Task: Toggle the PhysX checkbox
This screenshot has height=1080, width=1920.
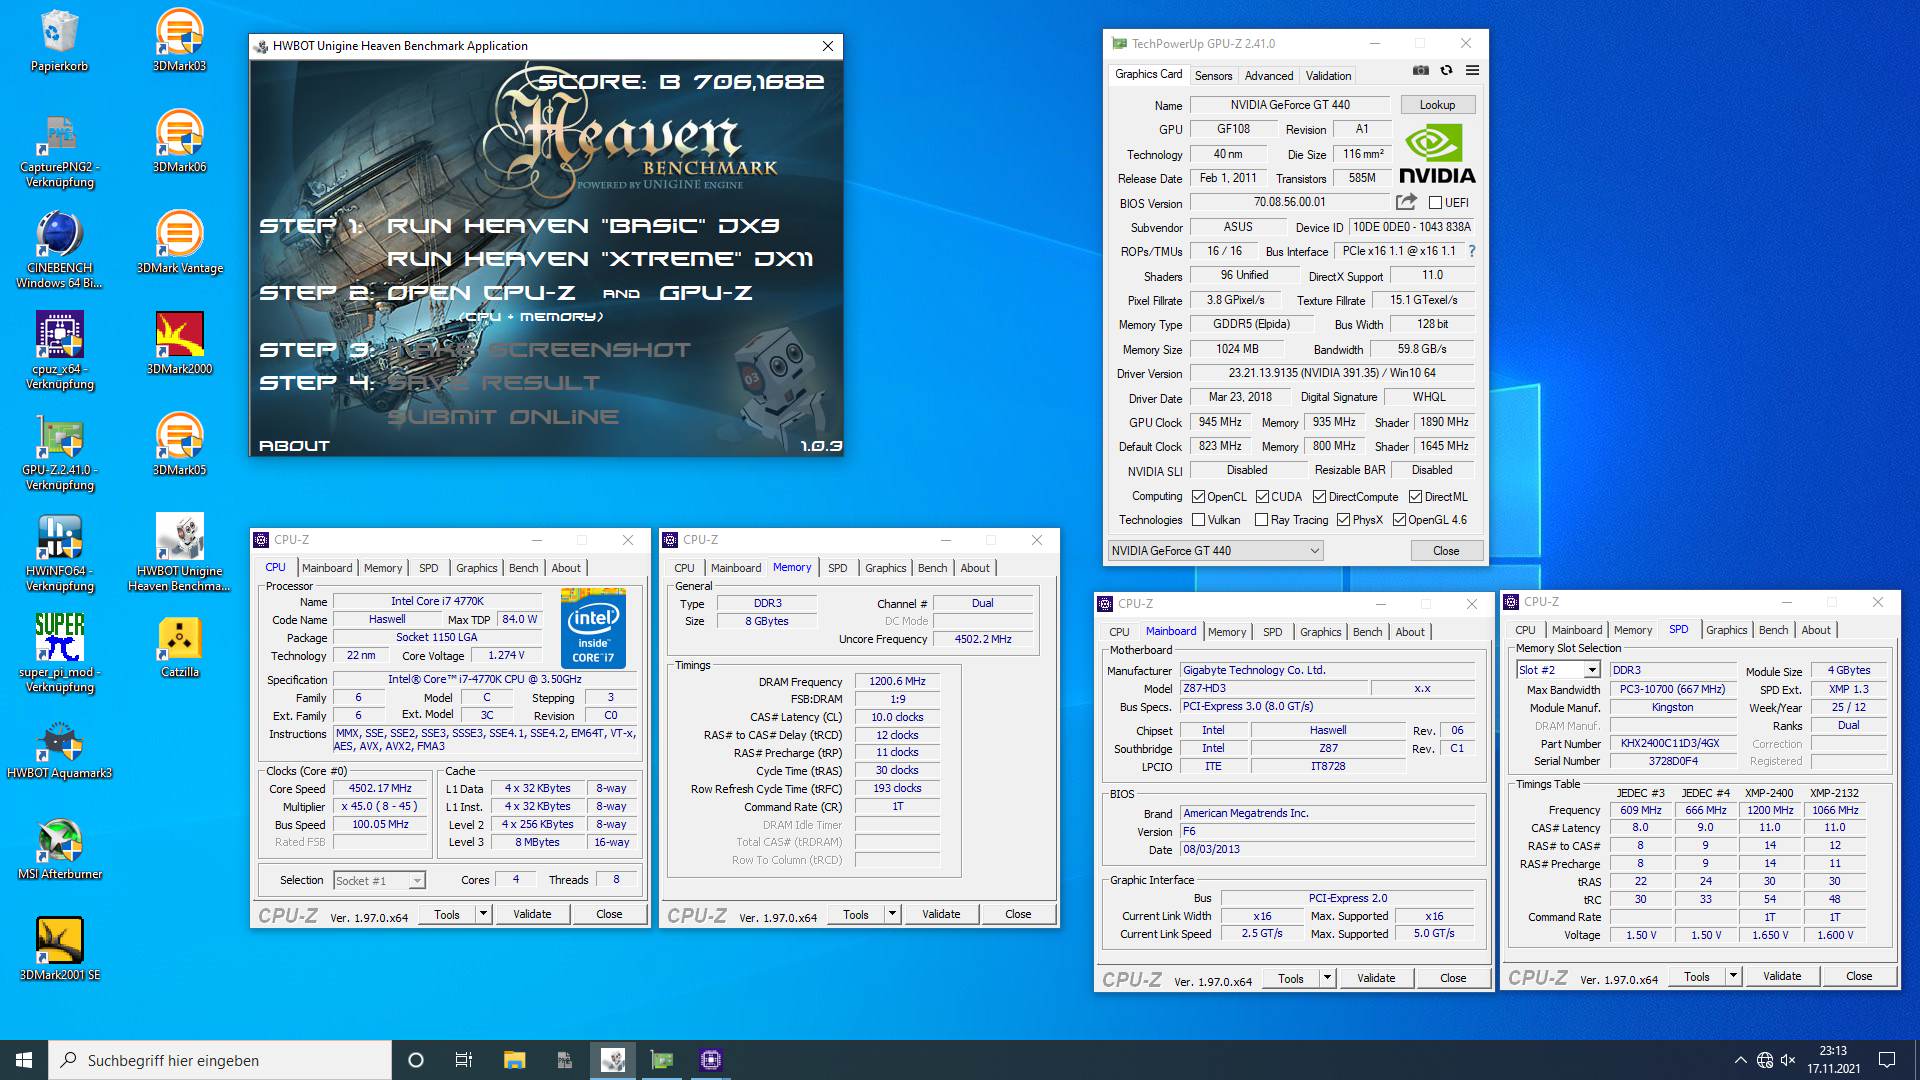Action: click(x=1343, y=520)
